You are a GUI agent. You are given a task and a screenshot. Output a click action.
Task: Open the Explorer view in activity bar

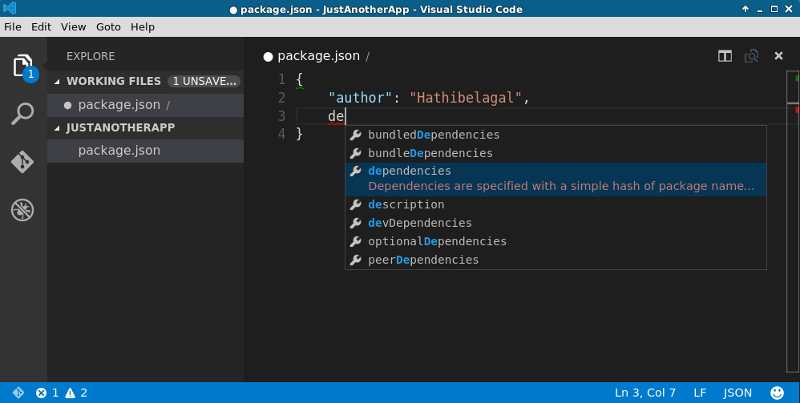[22, 66]
